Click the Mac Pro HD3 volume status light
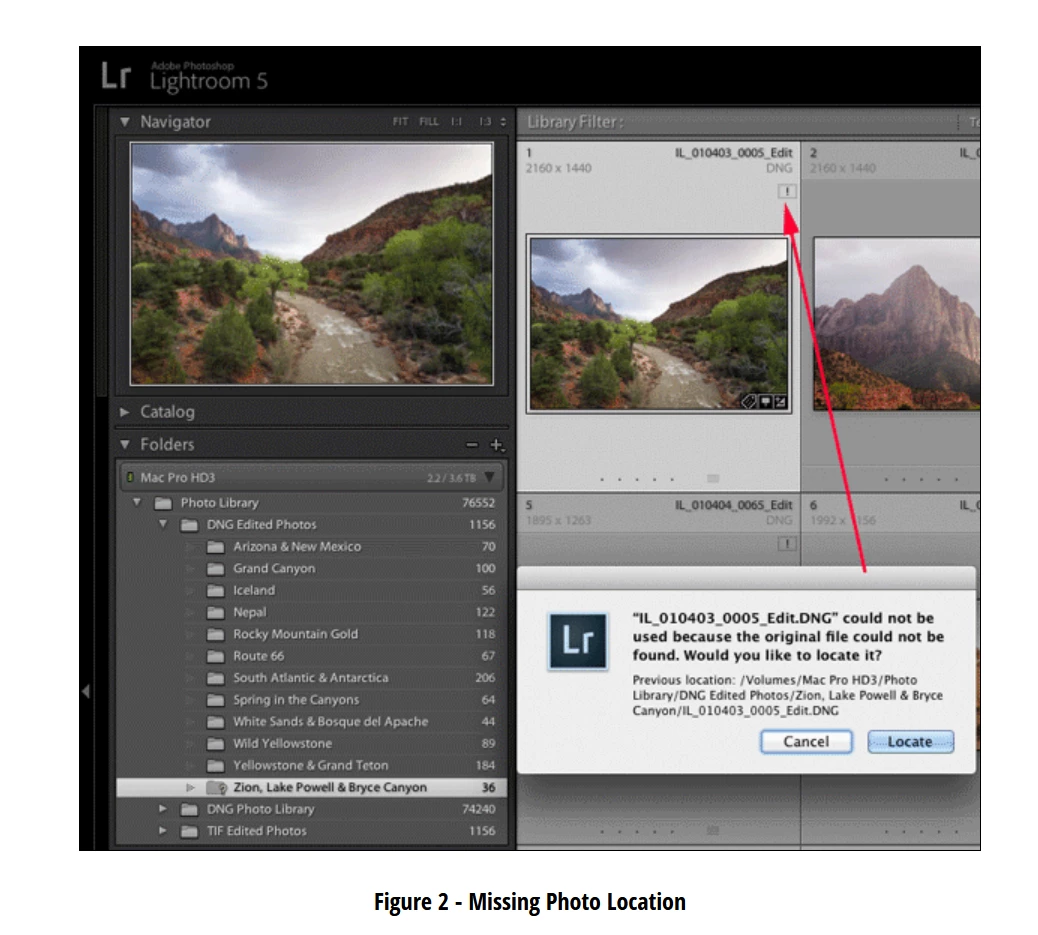1038x935 pixels. (130, 477)
